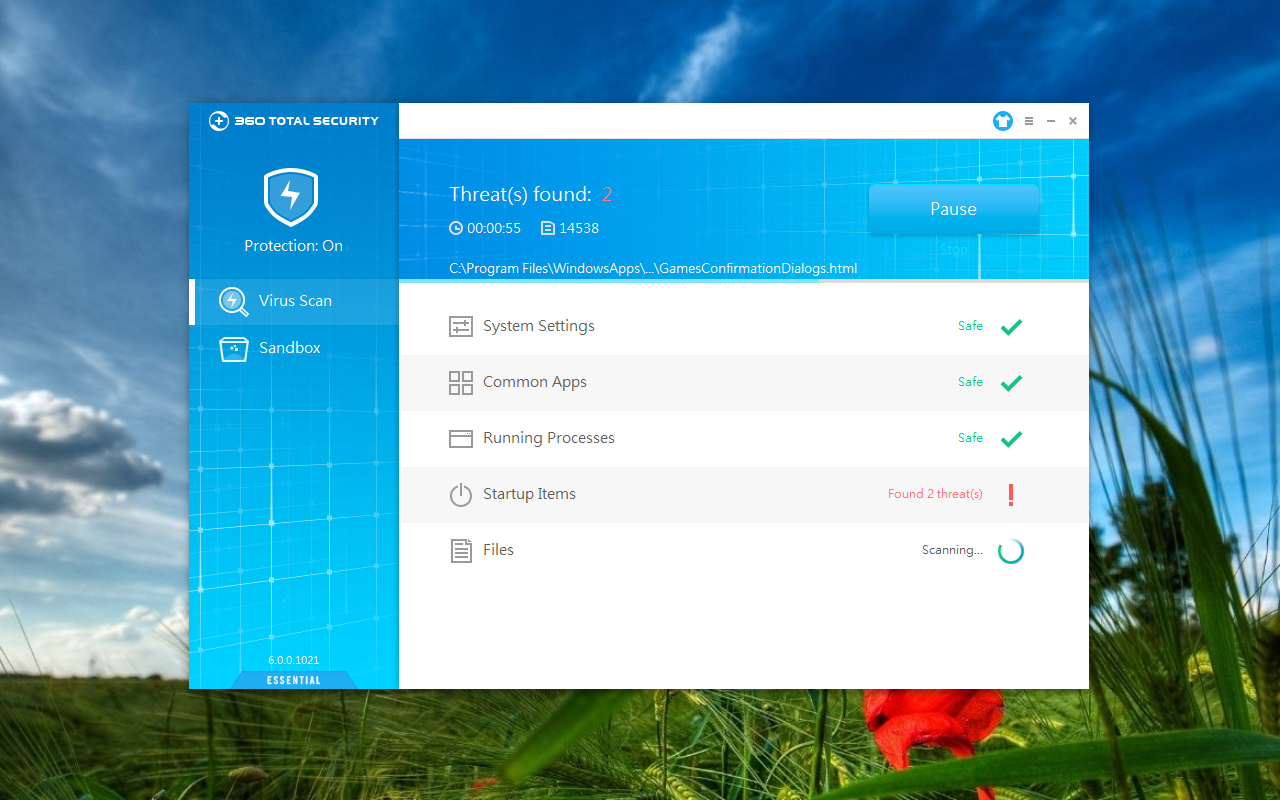This screenshot has width=1280, height=800.
Task: Click the System Settings sliders icon
Action: [x=460, y=327]
